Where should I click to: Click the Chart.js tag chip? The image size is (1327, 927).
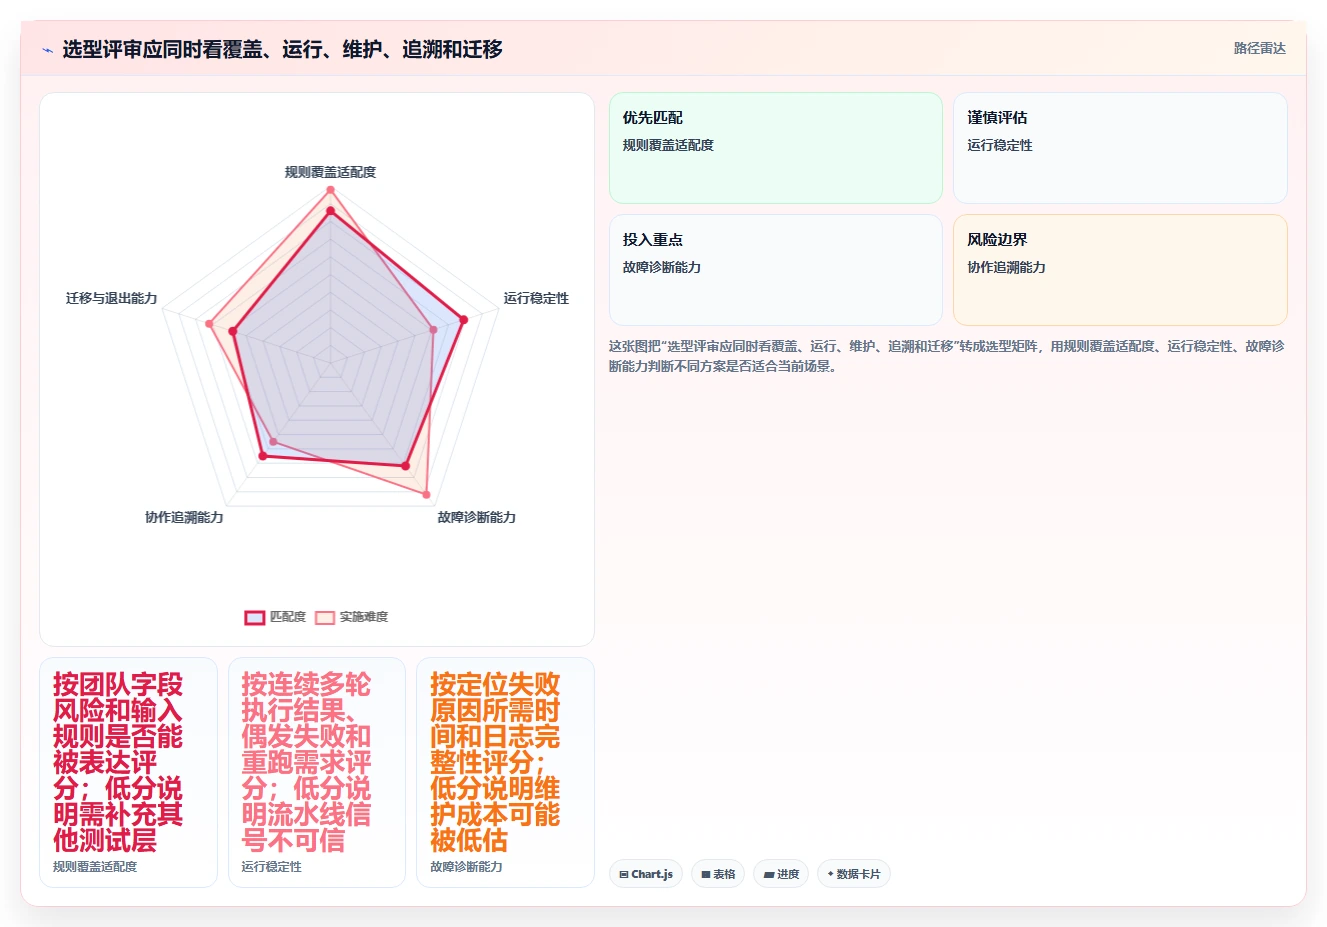(x=646, y=874)
